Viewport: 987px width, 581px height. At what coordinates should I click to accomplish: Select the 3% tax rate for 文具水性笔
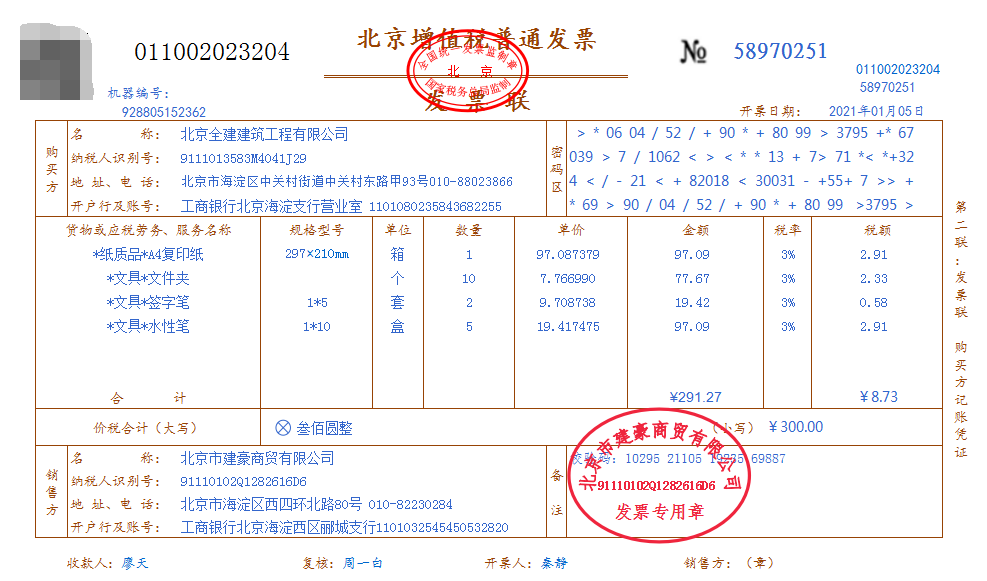[x=788, y=327]
